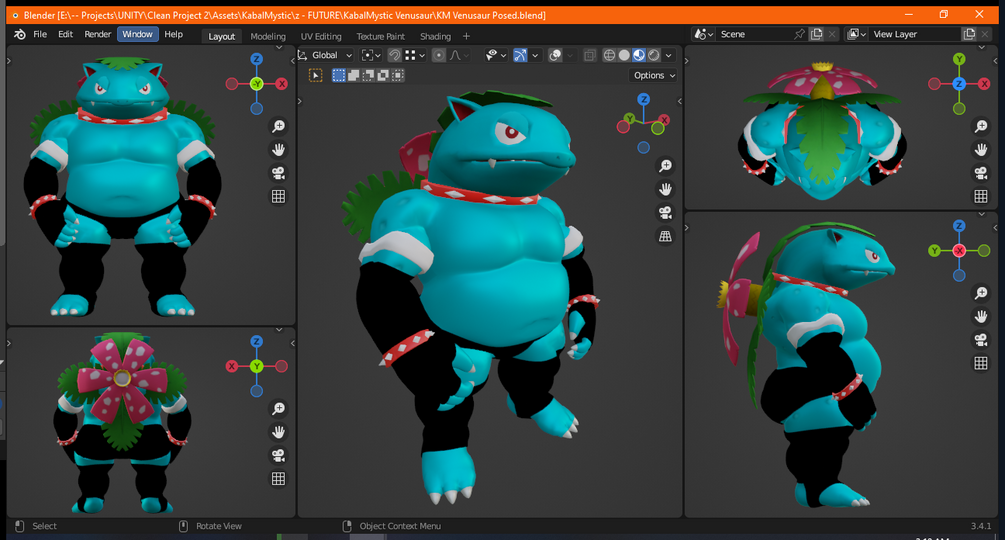
Task: Click zoom icon in top-left front viewport
Action: tap(278, 126)
